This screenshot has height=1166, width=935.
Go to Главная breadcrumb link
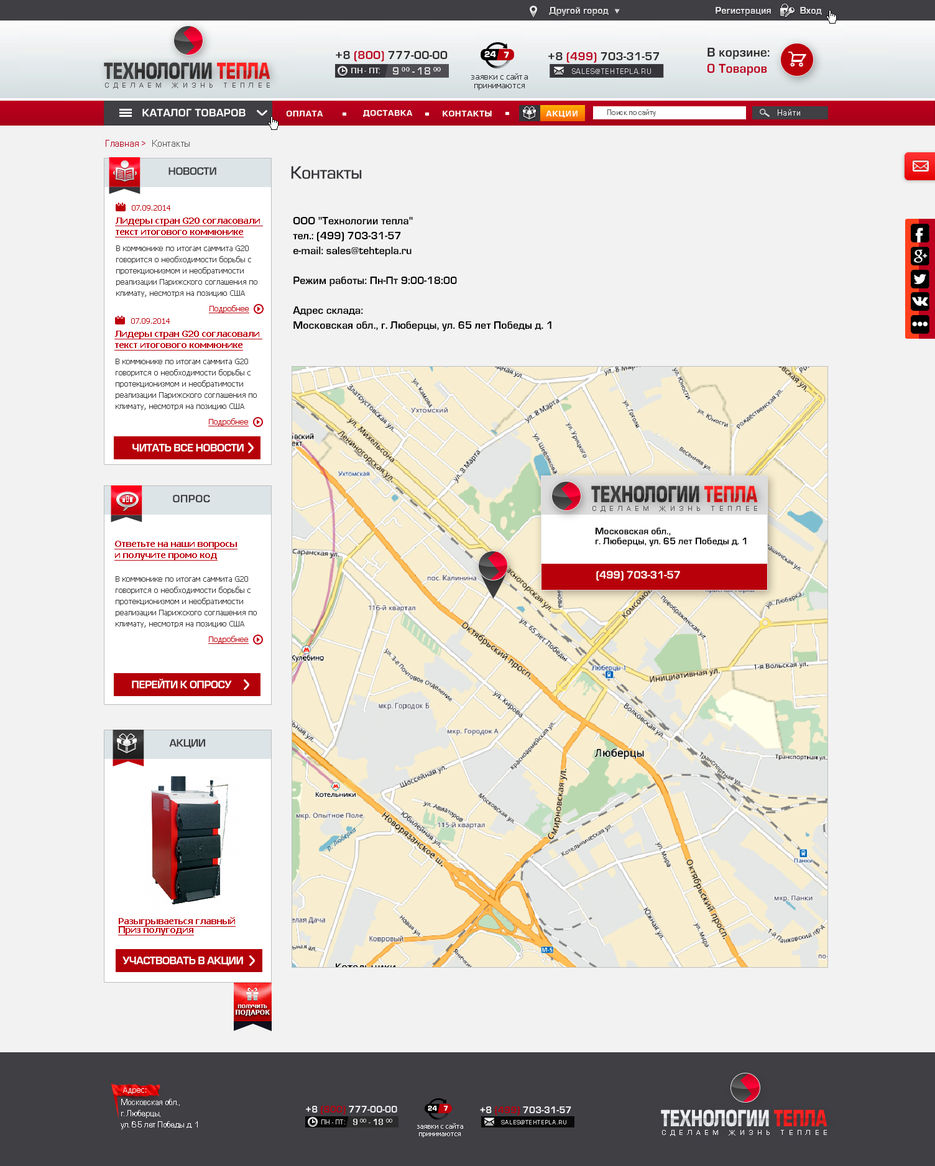121,144
